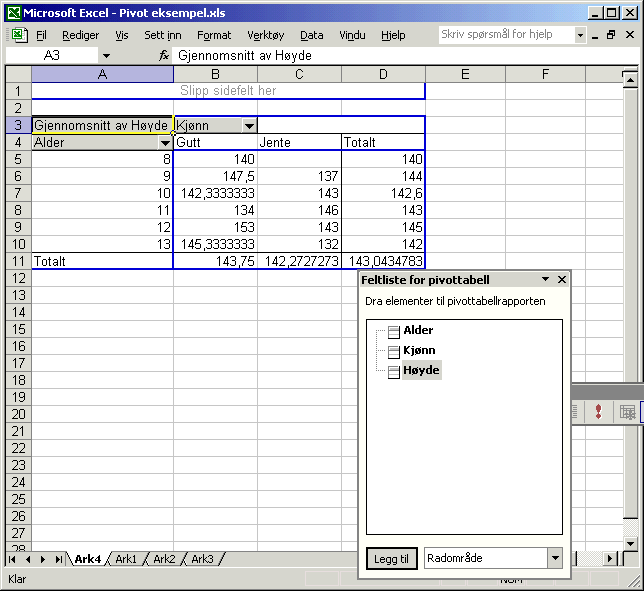This screenshot has height=591, width=644.
Task: Click the pivot table toolbar grid icon
Action: (x=627, y=411)
